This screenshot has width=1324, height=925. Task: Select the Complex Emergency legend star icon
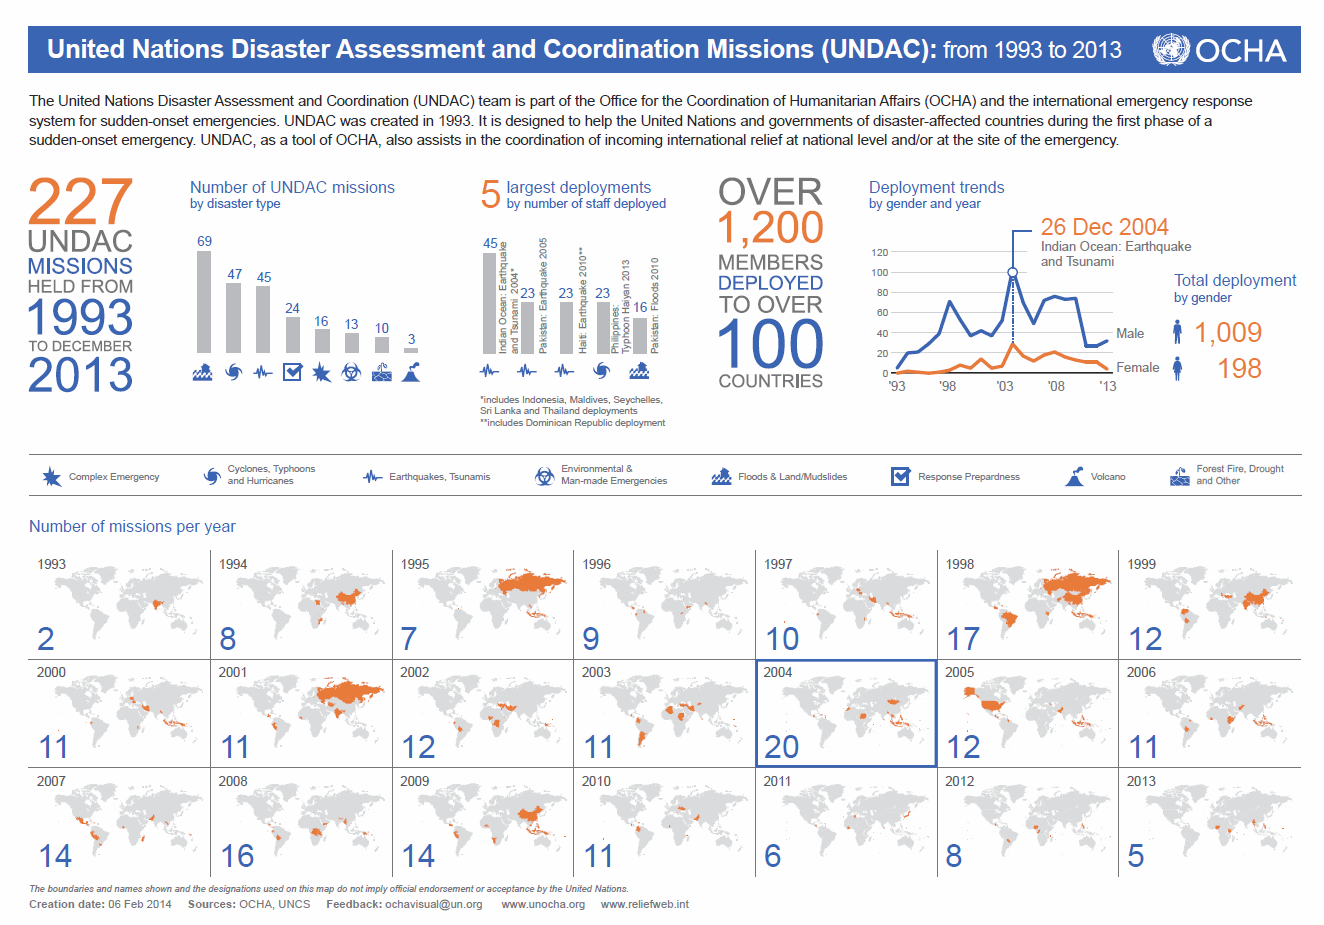tap(52, 477)
